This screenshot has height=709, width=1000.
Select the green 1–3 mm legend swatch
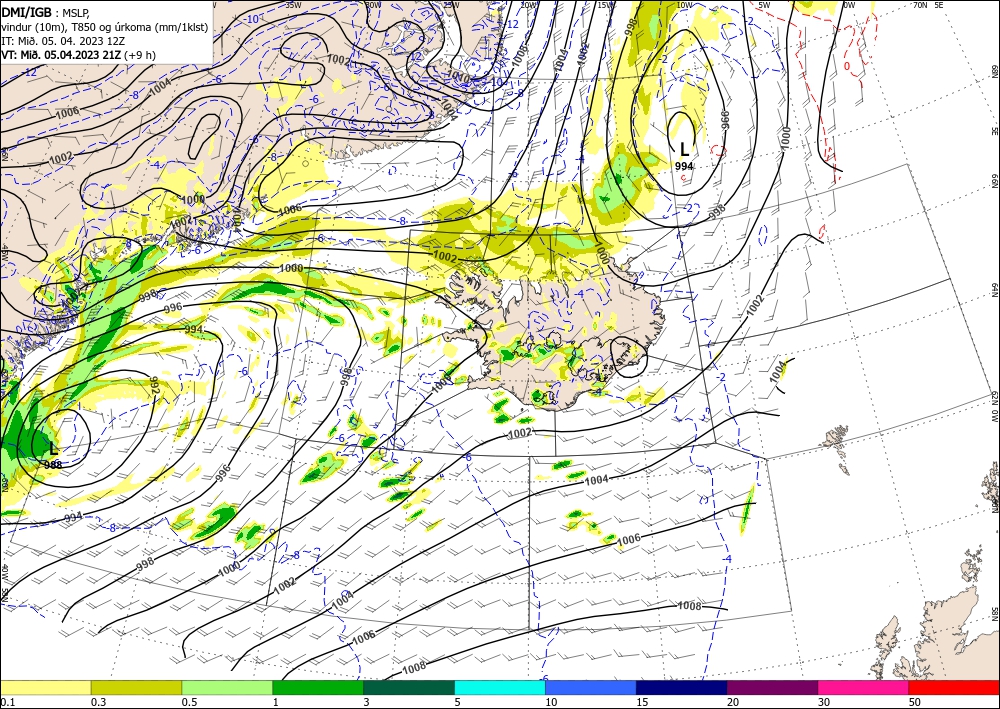coord(318,687)
